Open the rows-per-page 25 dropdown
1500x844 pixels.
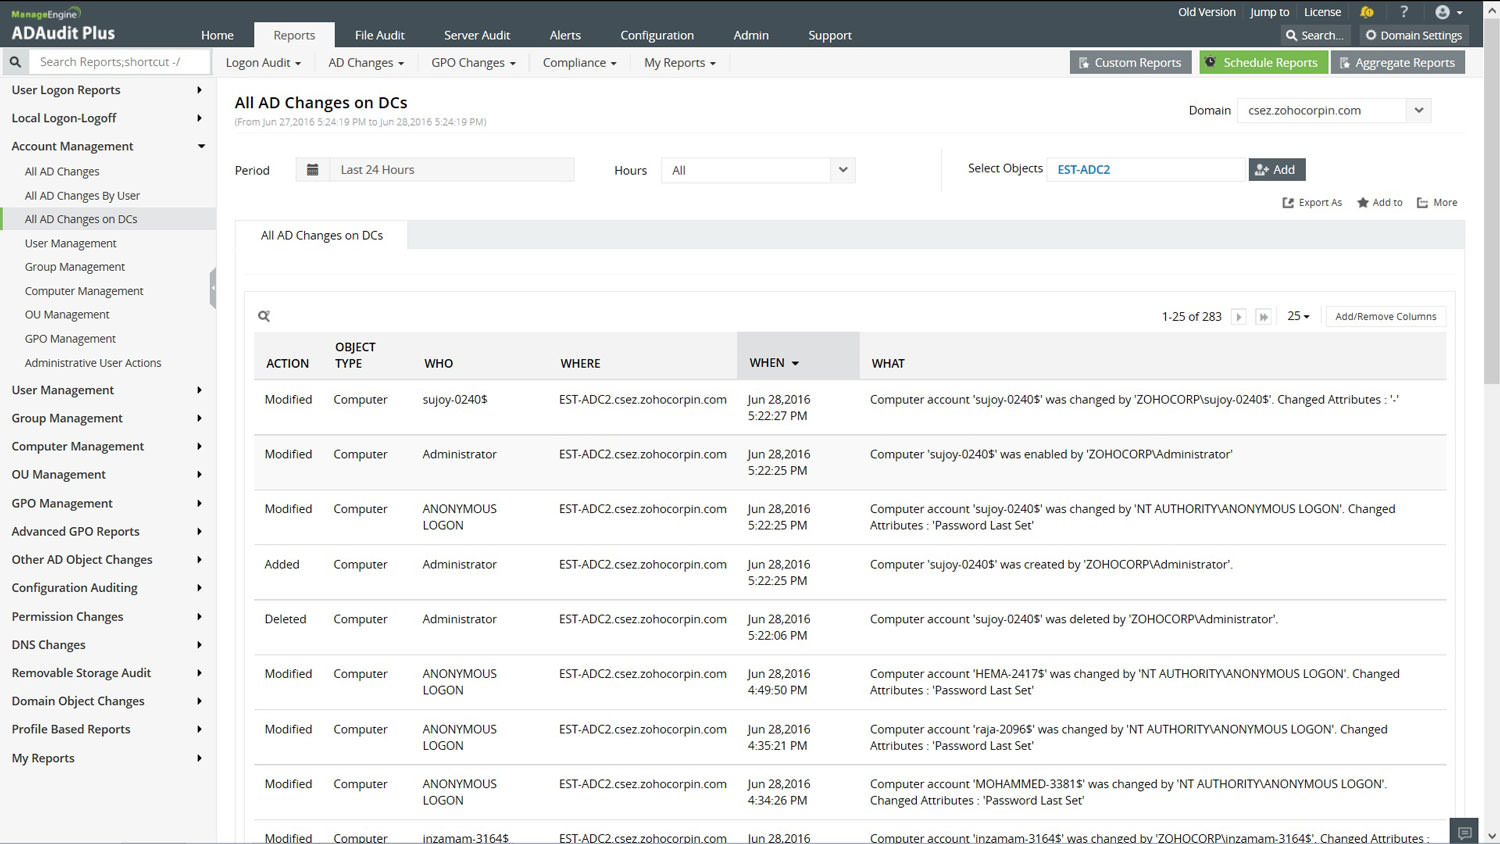click(1298, 317)
